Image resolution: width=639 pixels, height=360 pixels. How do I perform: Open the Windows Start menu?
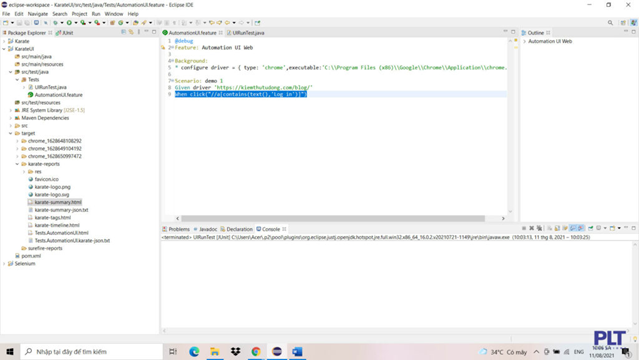[x=10, y=351]
